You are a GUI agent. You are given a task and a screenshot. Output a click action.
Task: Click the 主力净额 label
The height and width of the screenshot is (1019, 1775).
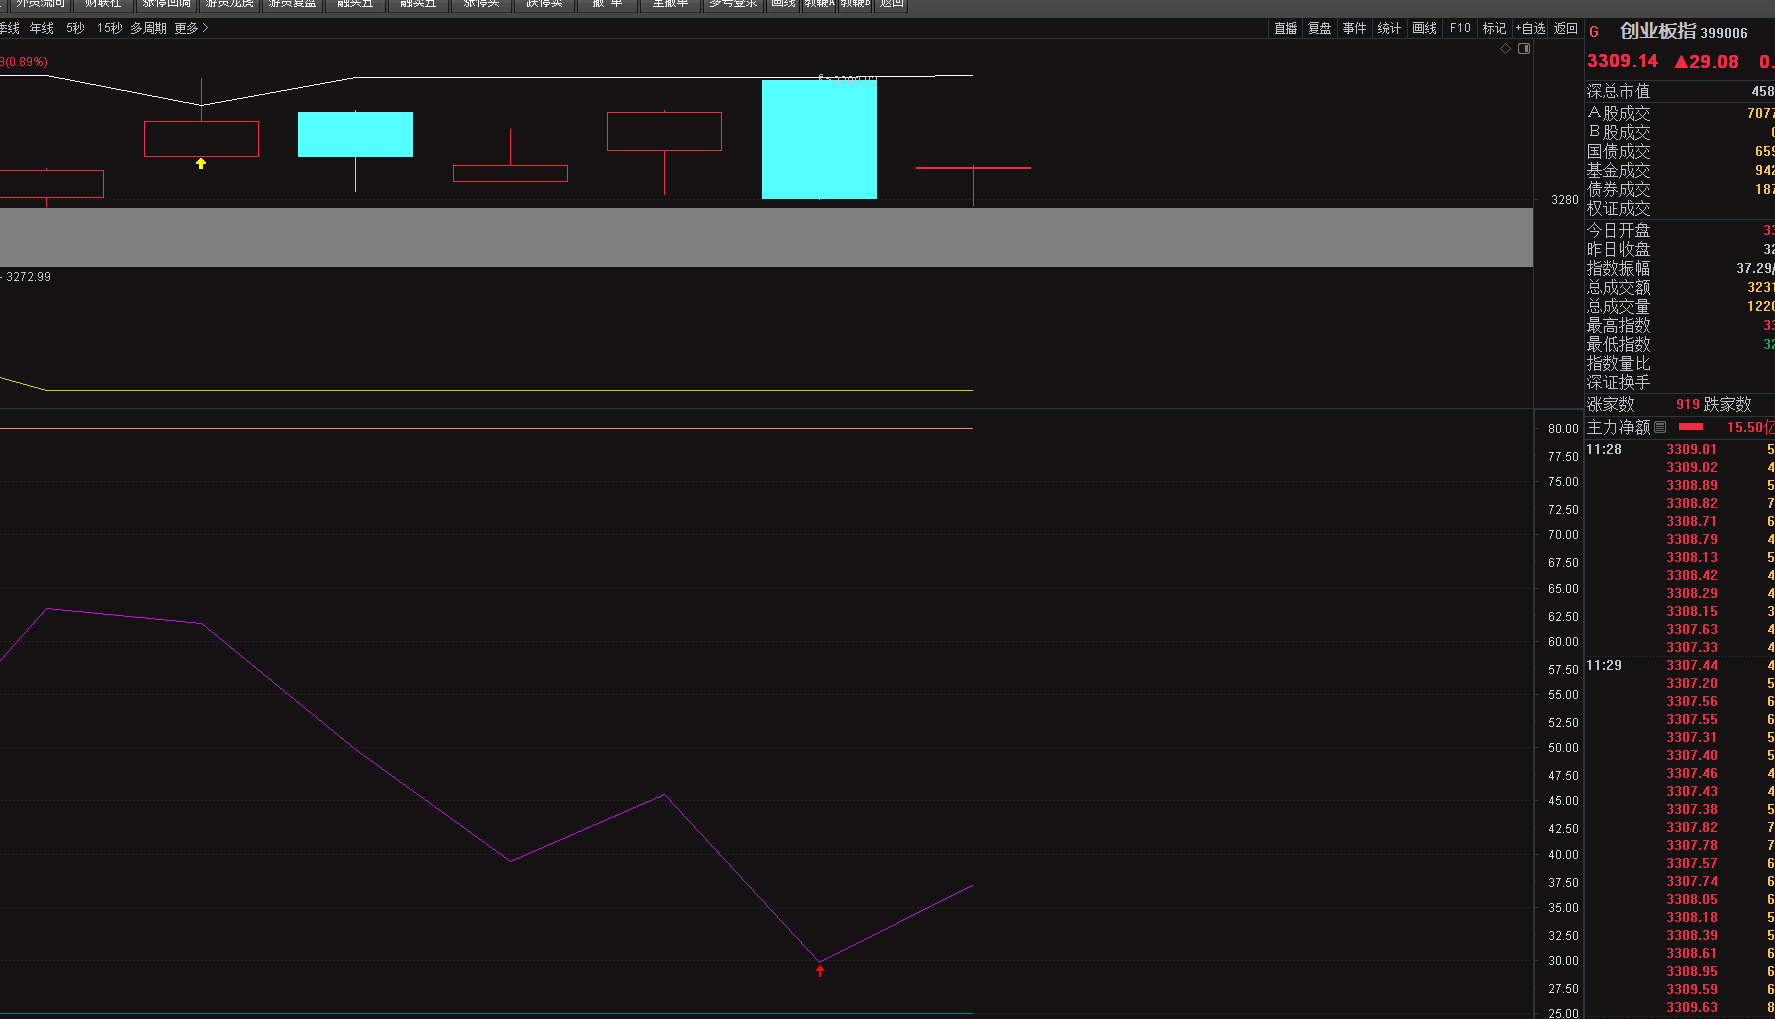coord(1618,427)
